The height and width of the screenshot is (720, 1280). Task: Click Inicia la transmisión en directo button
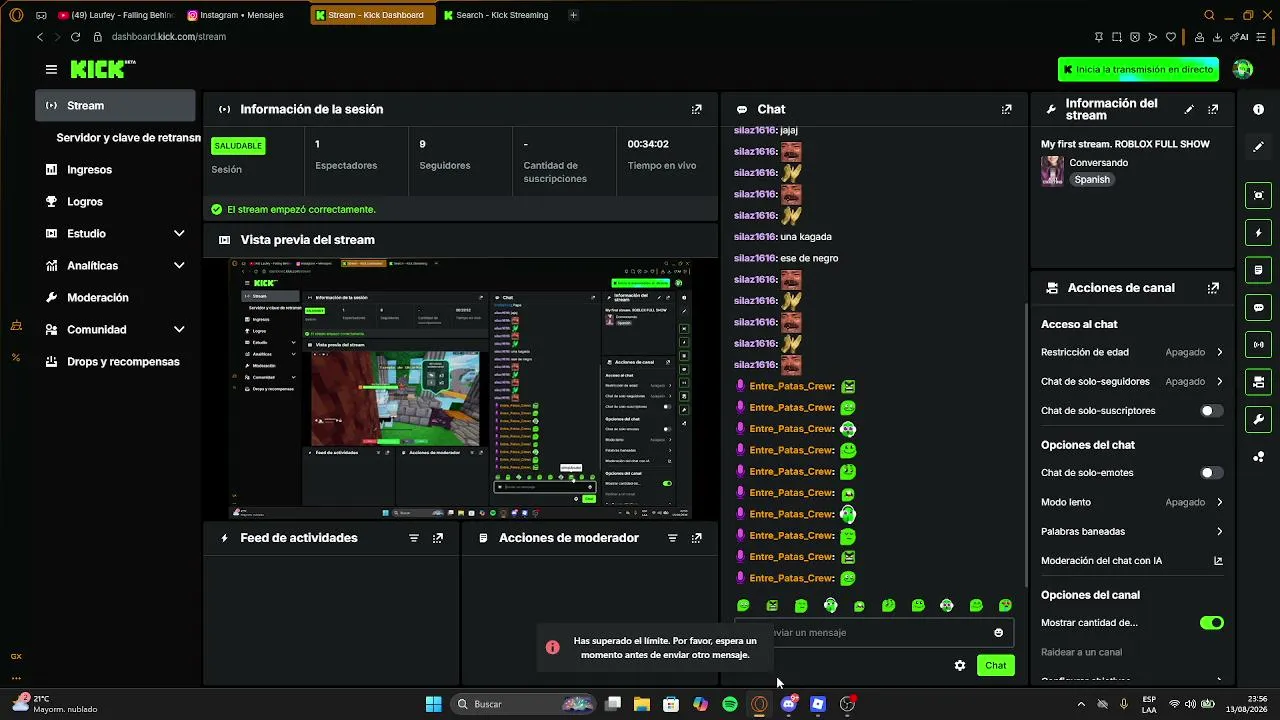pyautogui.click(x=1138, y=69)
